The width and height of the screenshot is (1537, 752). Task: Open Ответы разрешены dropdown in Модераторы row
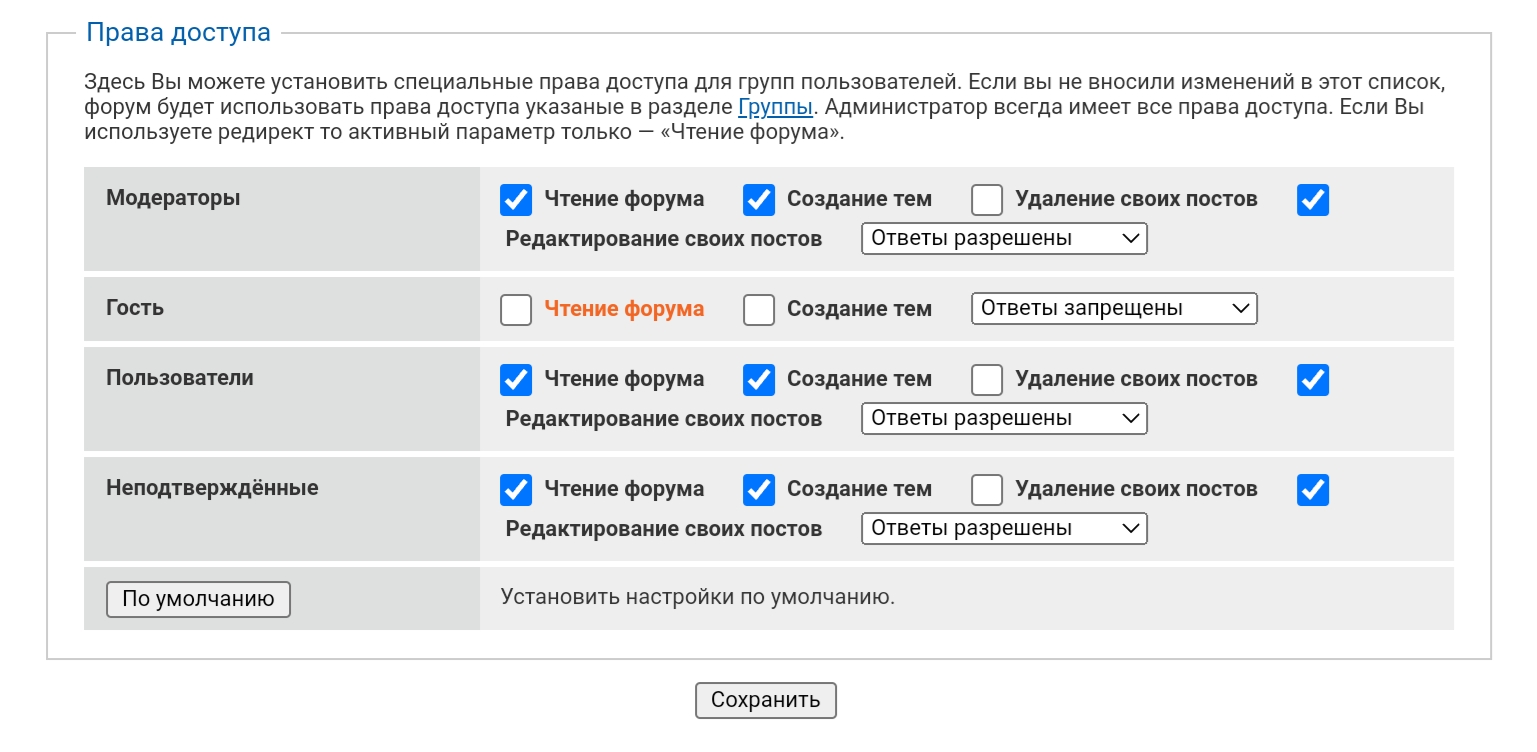click(x=1004, y=239)
